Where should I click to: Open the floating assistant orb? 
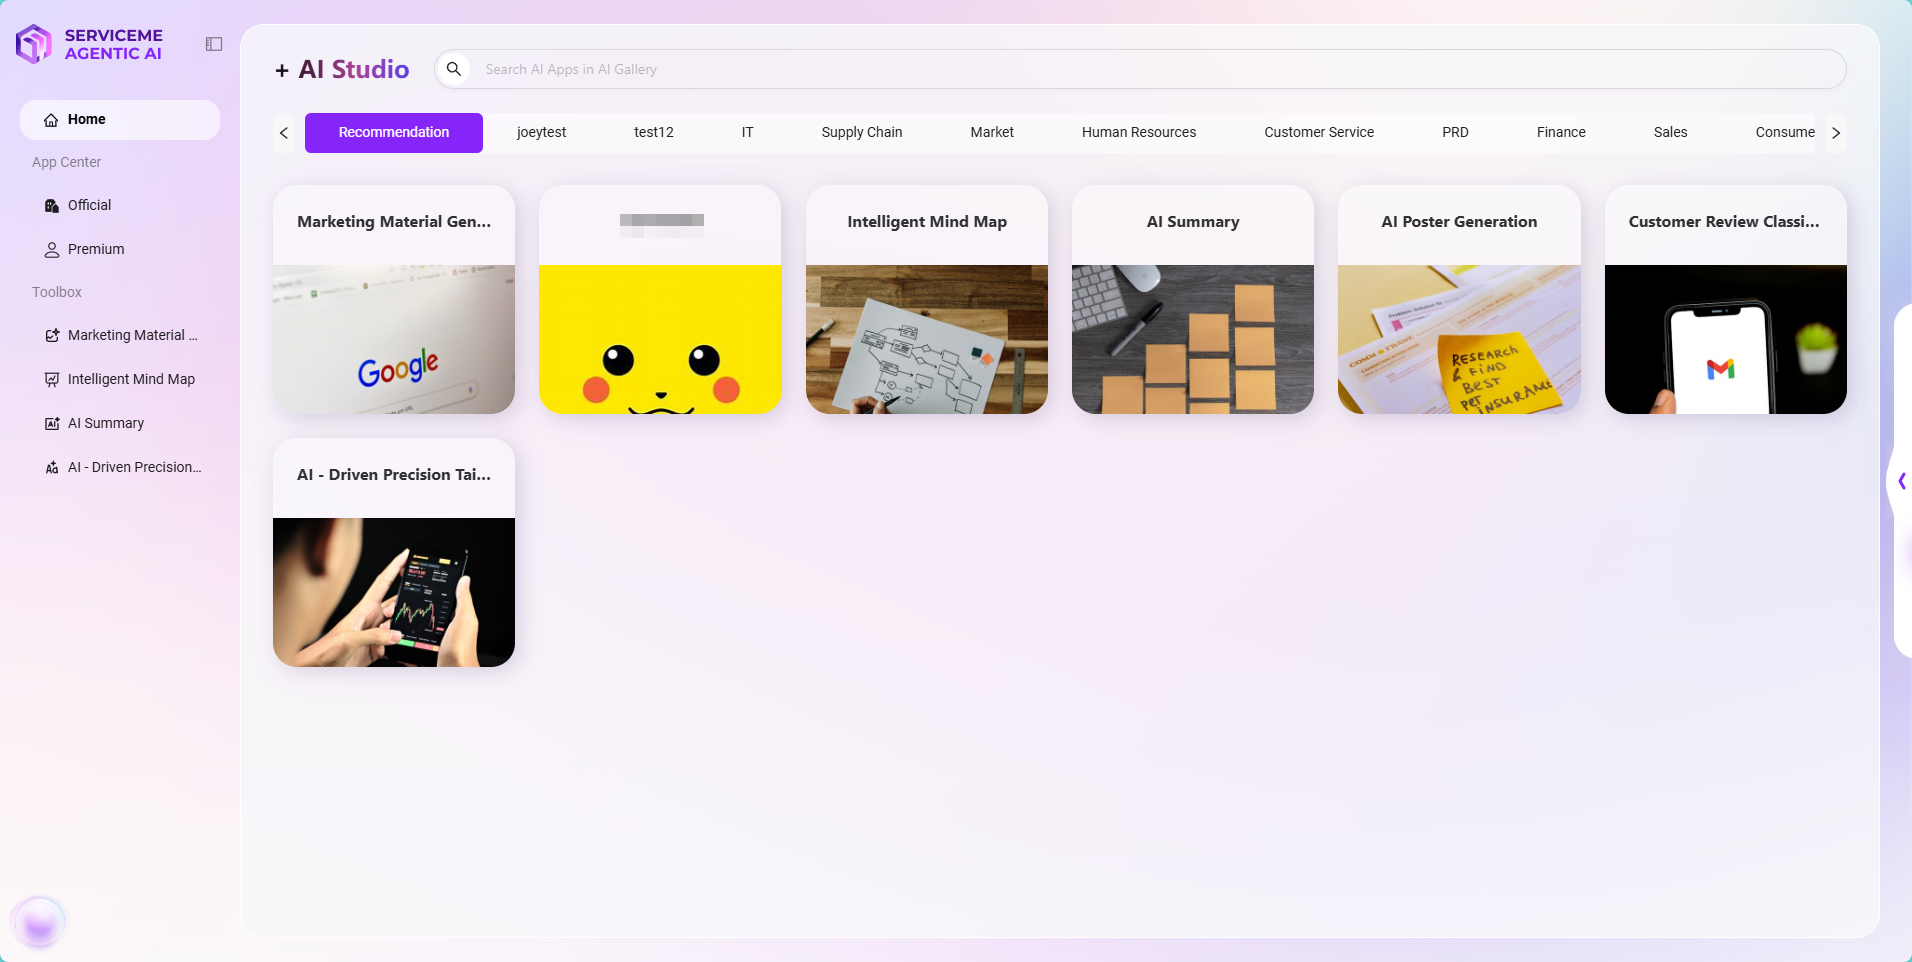[39, 921]
